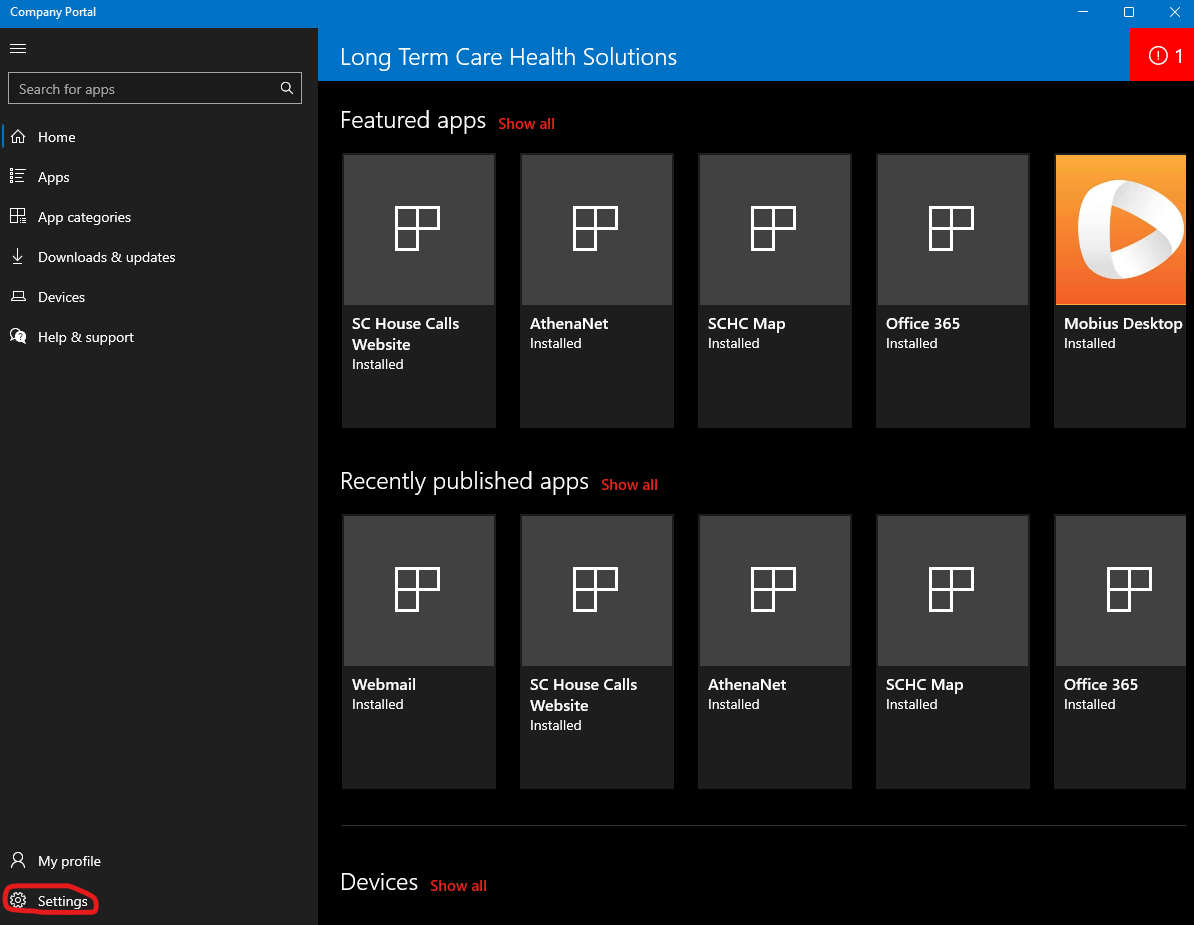Click the Settings gear icon

[18, 901]
